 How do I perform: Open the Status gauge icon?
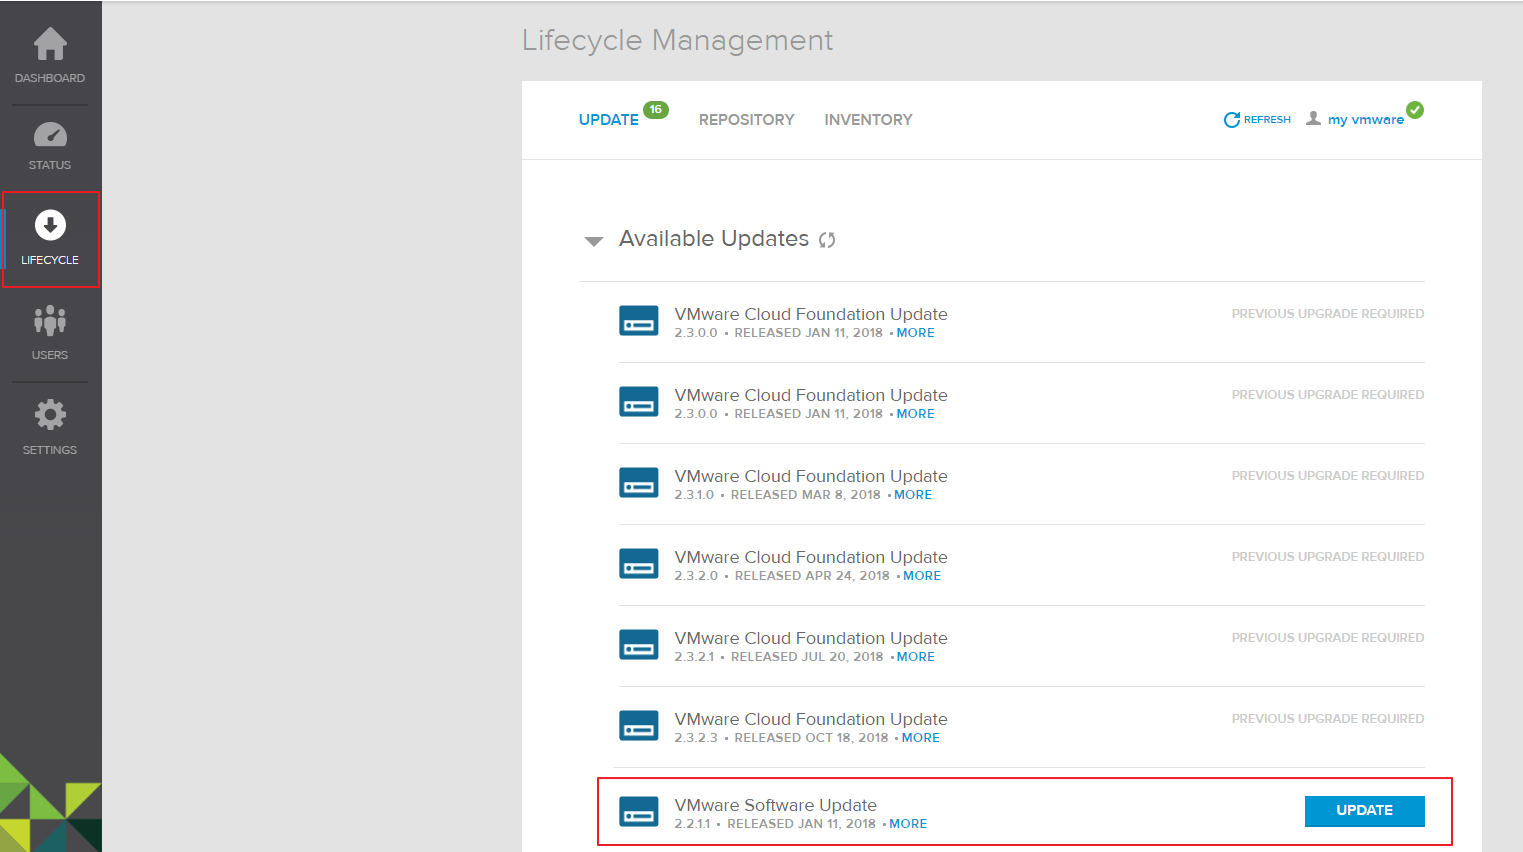pos(50,135)
